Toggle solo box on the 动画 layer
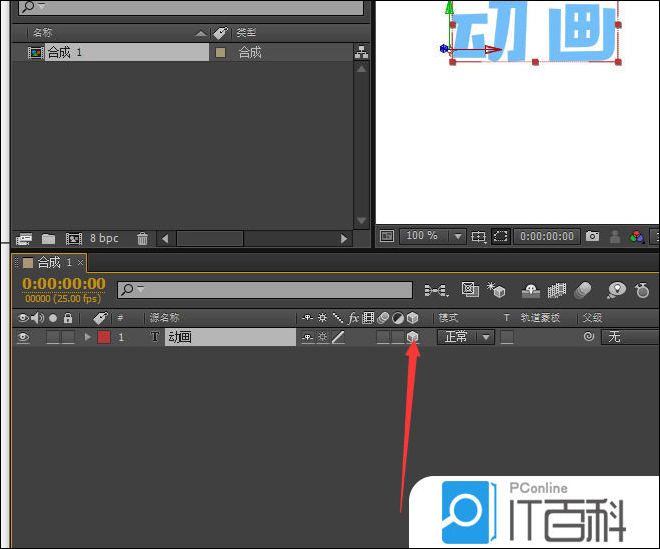 [x=53, y=337]
